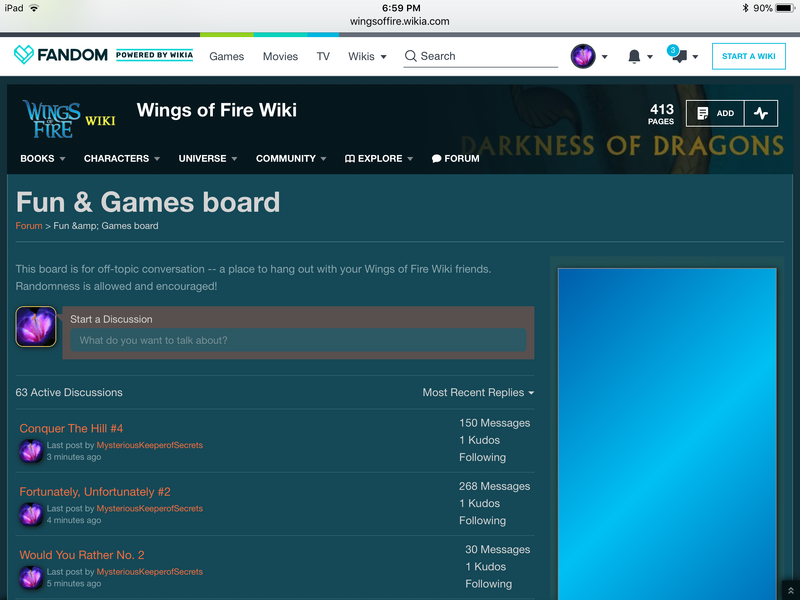
Task: Open the notifications bell icon
Action: [x=633, y=57]
